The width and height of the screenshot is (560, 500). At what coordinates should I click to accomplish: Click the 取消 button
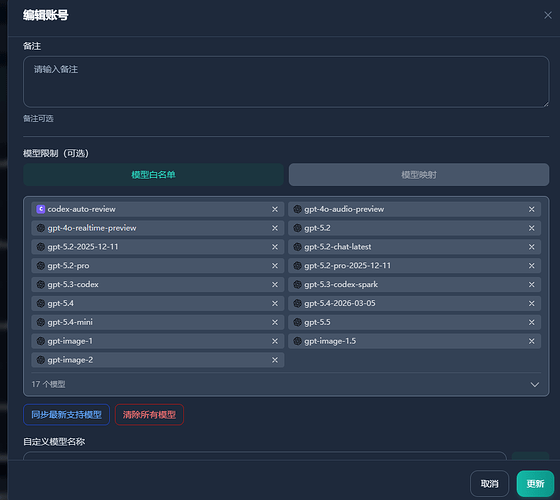[x=489, y=484]
